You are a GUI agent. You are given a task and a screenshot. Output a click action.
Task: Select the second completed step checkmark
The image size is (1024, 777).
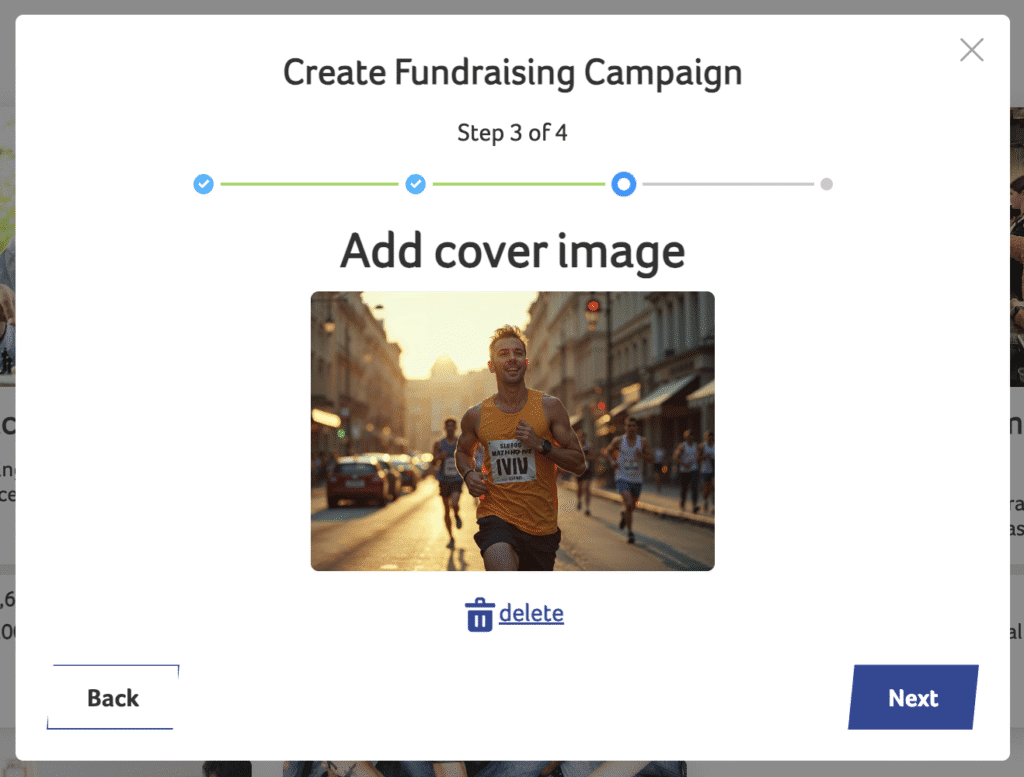coord(415,184)
